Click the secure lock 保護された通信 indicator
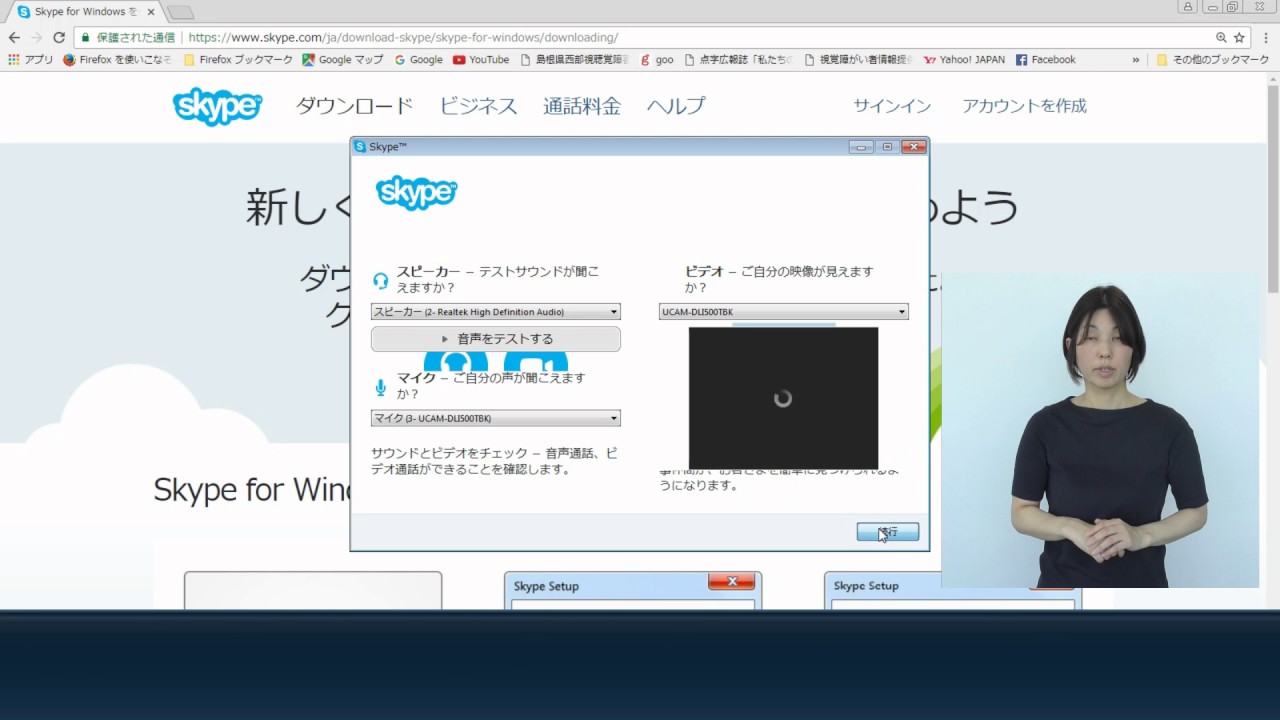 [x=128, y=37]
